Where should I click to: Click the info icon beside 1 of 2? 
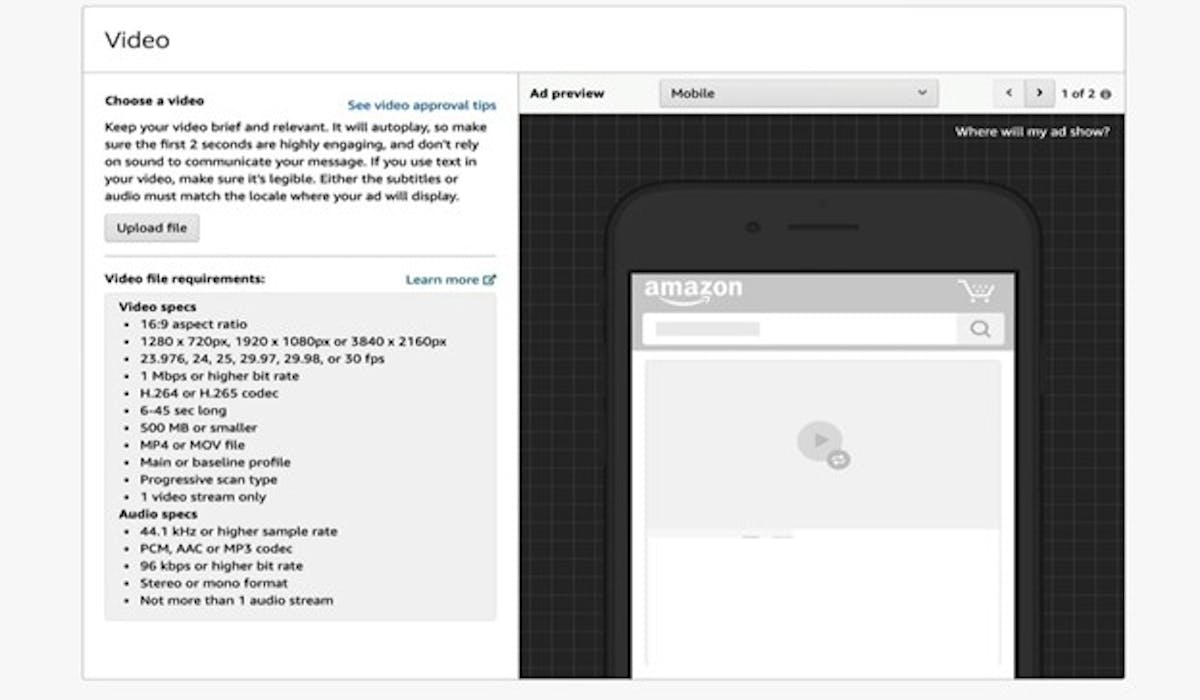[x=1106, y=94]
